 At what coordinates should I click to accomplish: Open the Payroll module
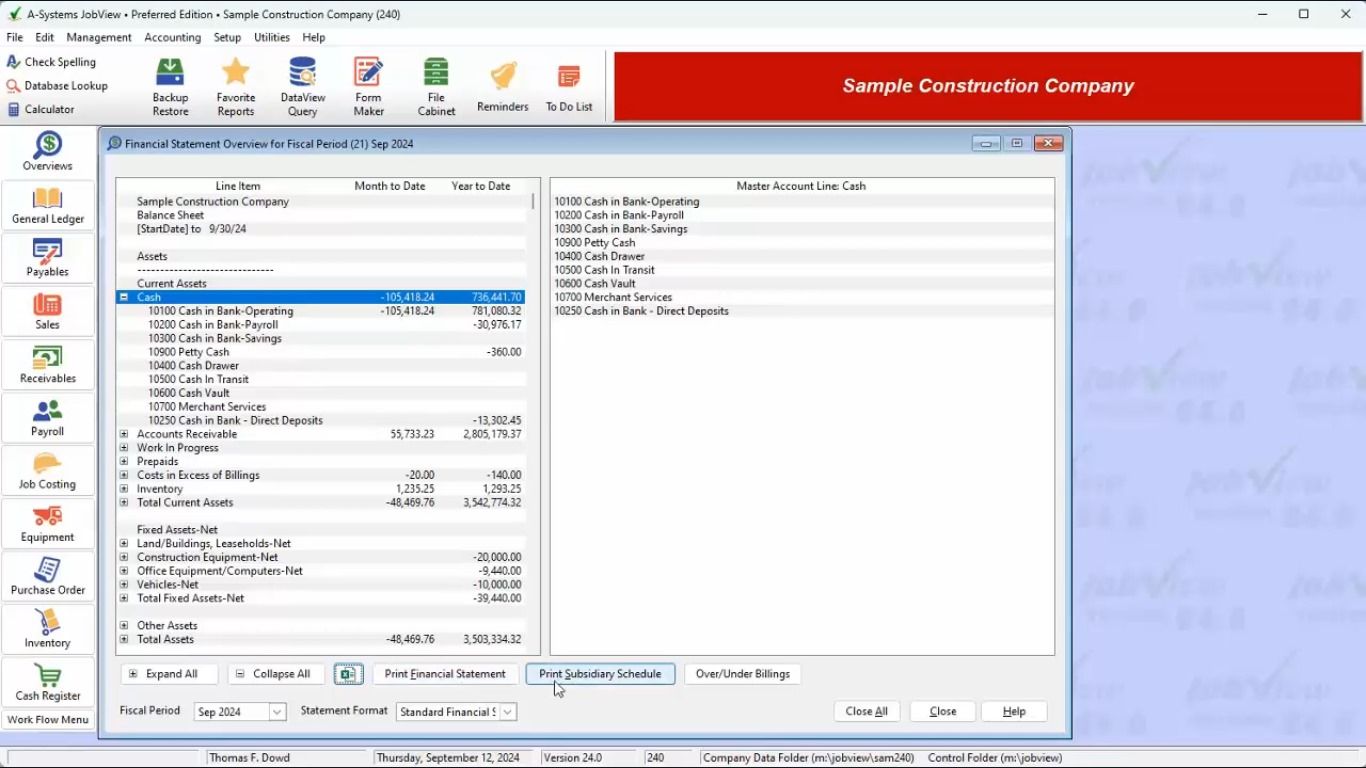[48, 418]
